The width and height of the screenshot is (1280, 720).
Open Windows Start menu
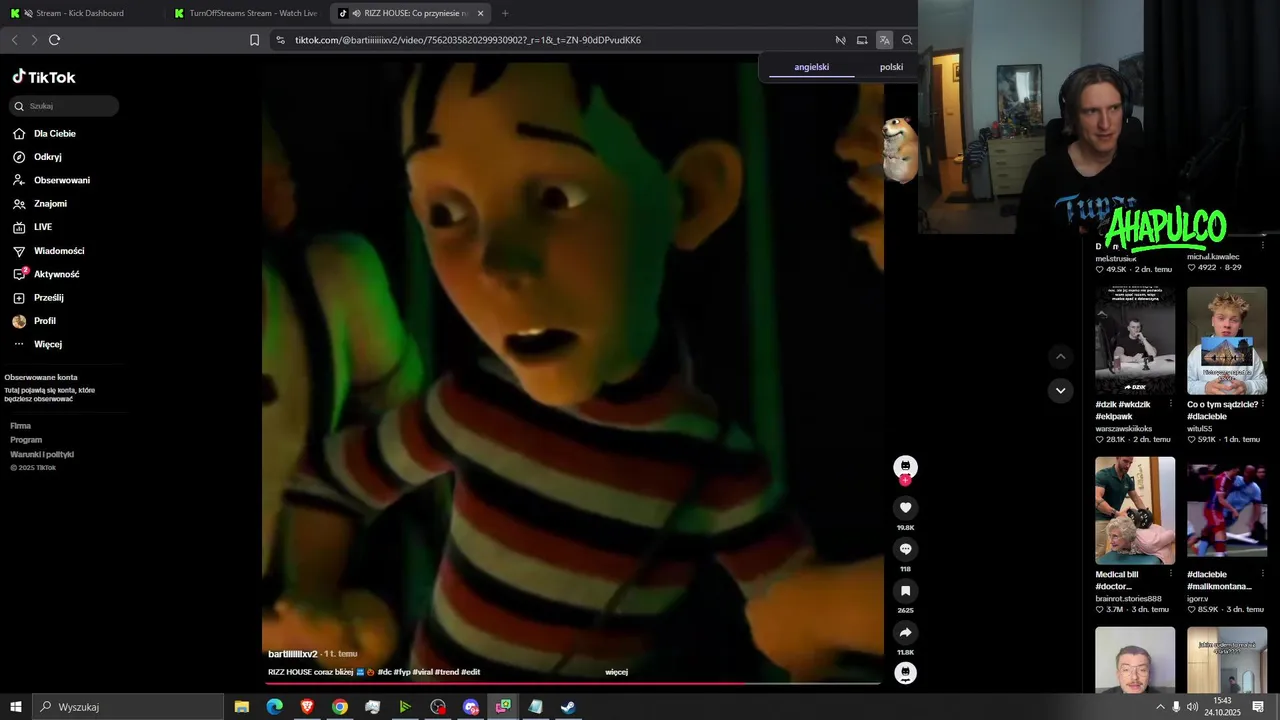tap(16, 707)
